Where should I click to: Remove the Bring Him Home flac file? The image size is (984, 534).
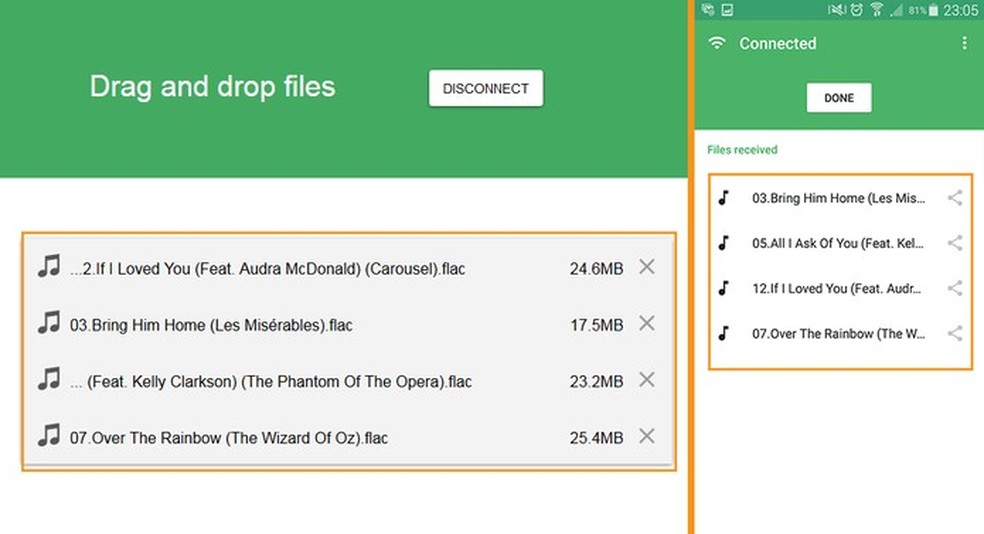click(646, 324)
